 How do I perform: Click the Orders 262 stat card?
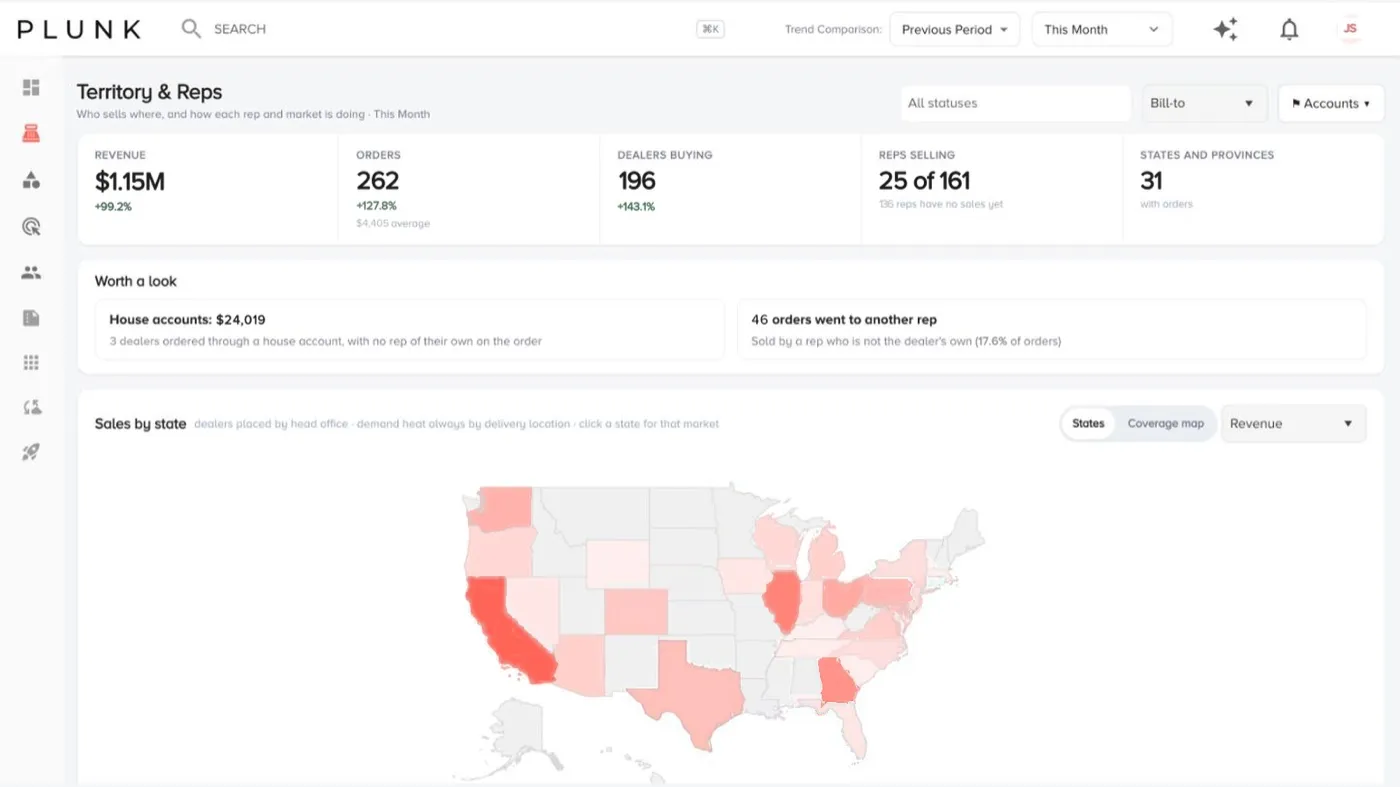[469, 189]
